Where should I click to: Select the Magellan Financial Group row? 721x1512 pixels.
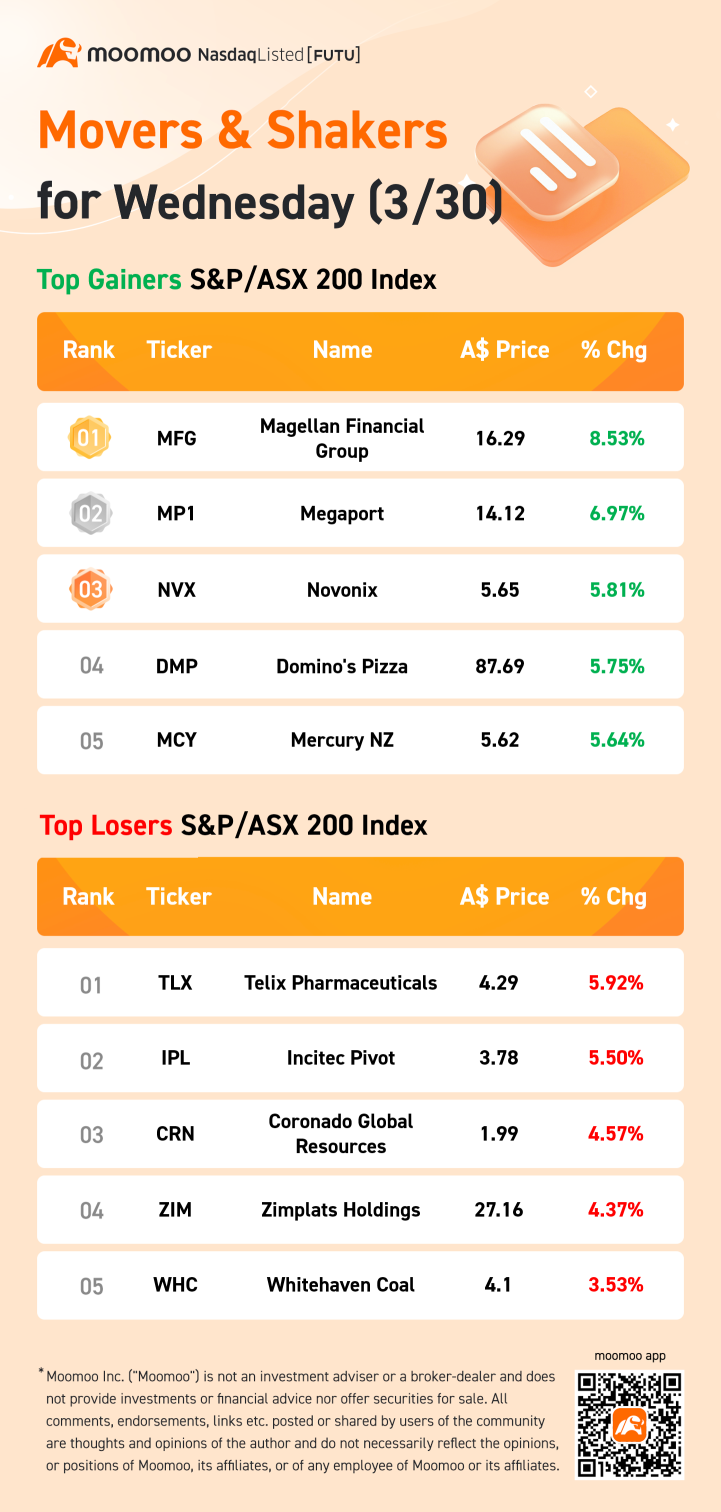pyautogui.click(x=360, y=437)
